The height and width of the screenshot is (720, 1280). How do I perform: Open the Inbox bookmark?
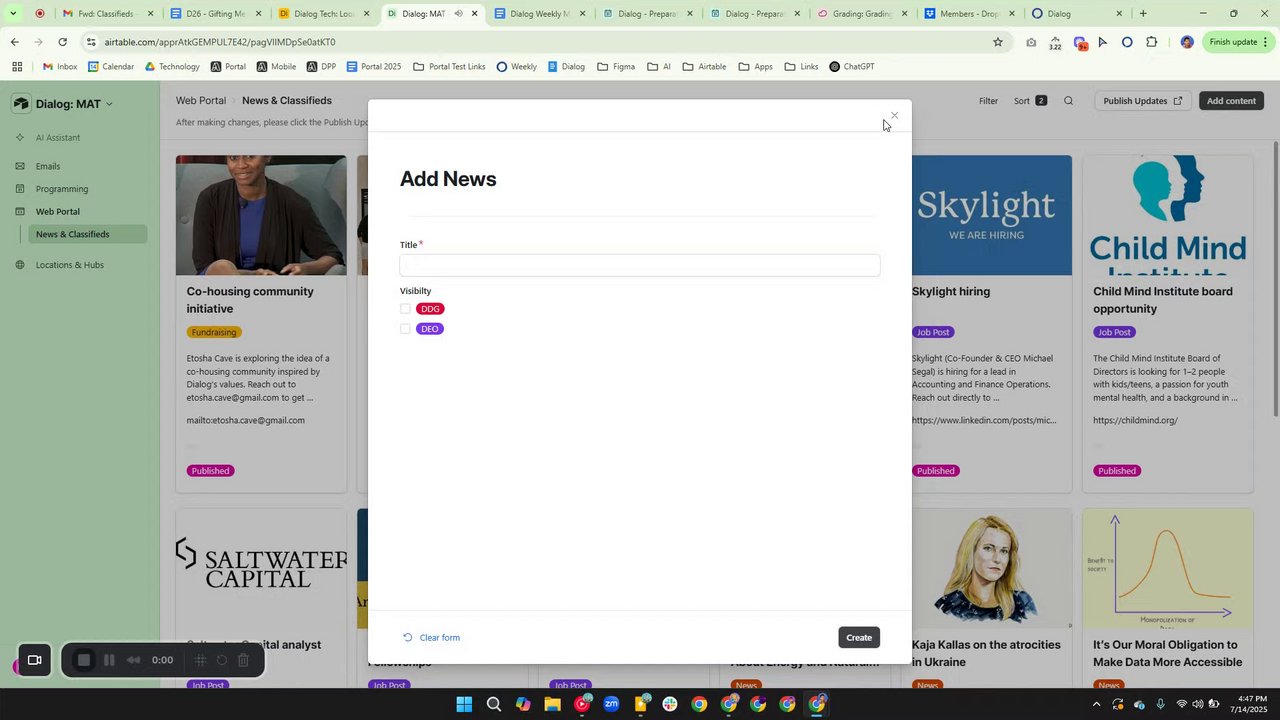tap(60, 67)
